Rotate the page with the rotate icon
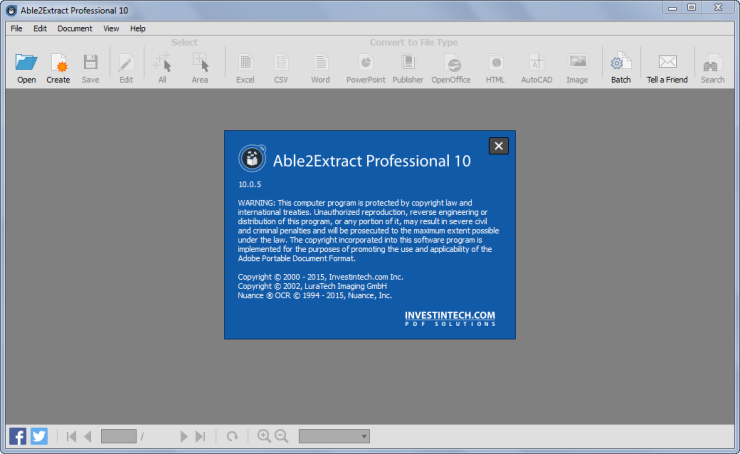The height and width of the screenshot is (454, 740). (232, 437)
